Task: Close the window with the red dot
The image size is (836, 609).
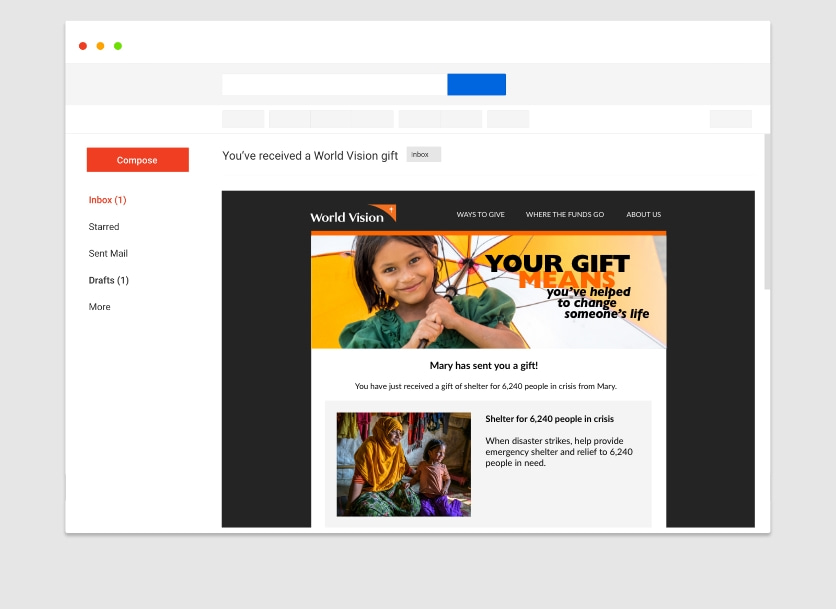Action: 83,46
